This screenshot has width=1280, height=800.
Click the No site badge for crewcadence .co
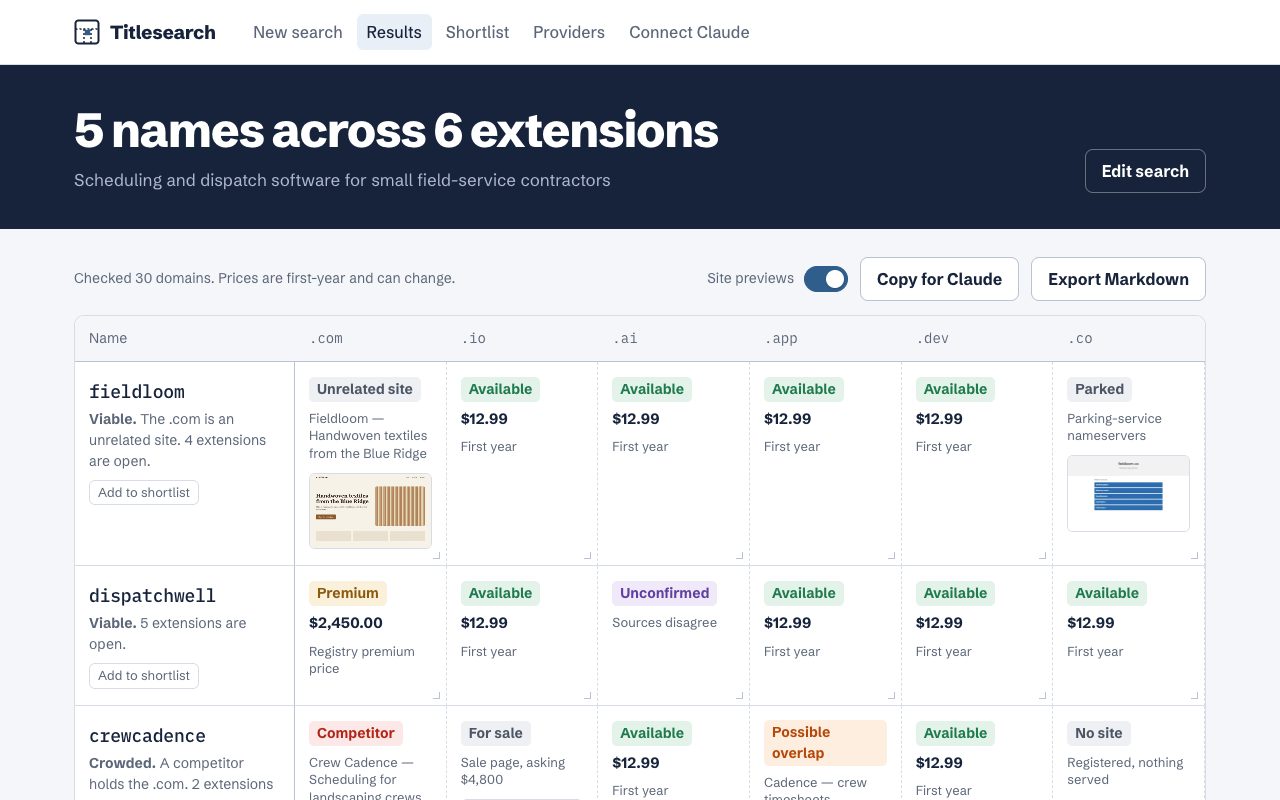(1099, 733)
